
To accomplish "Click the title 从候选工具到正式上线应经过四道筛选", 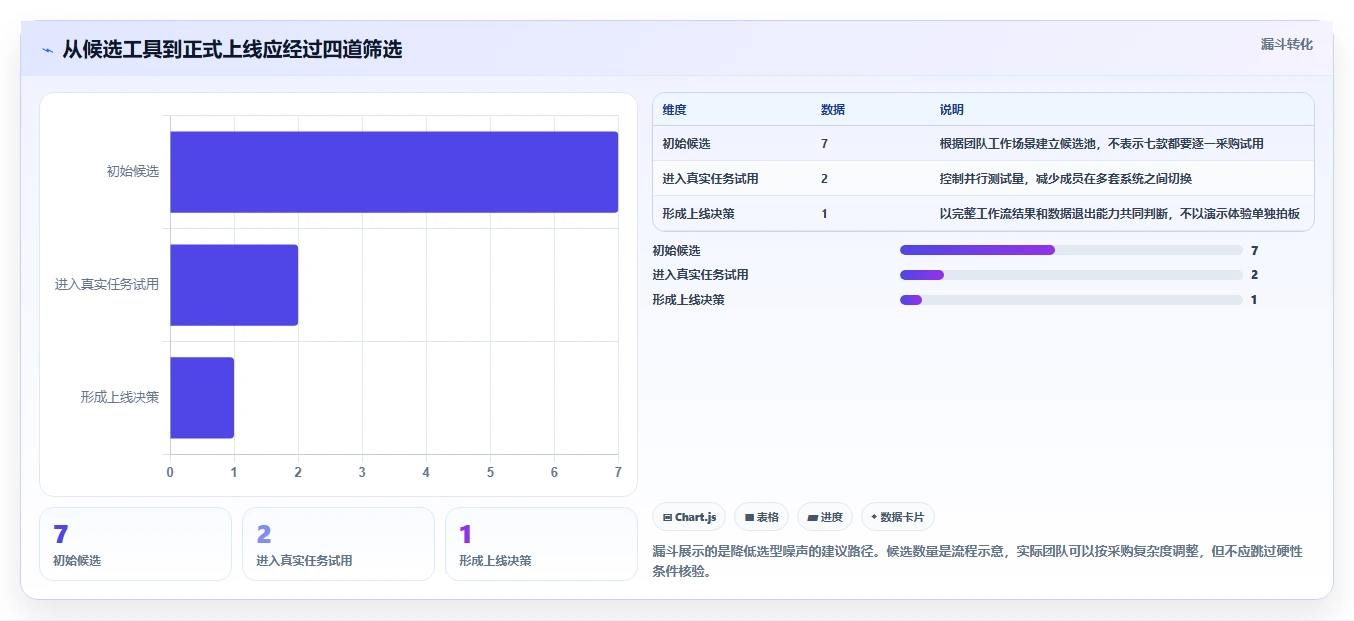I will click(232, 49).
